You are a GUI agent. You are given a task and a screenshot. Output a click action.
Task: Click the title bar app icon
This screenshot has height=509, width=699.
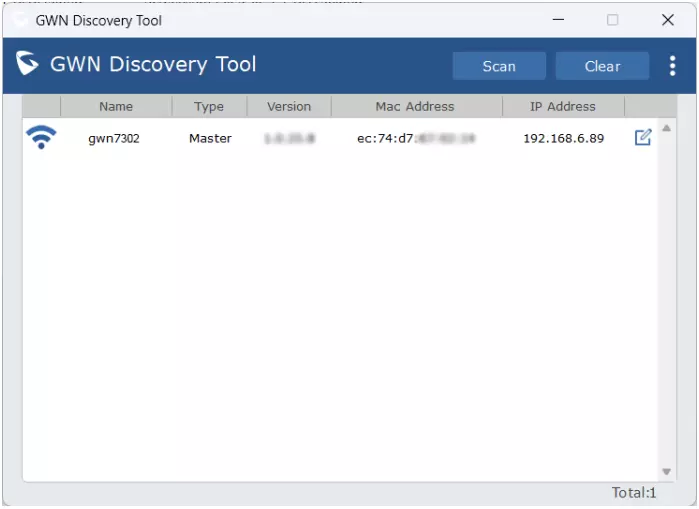pos(20,20)
